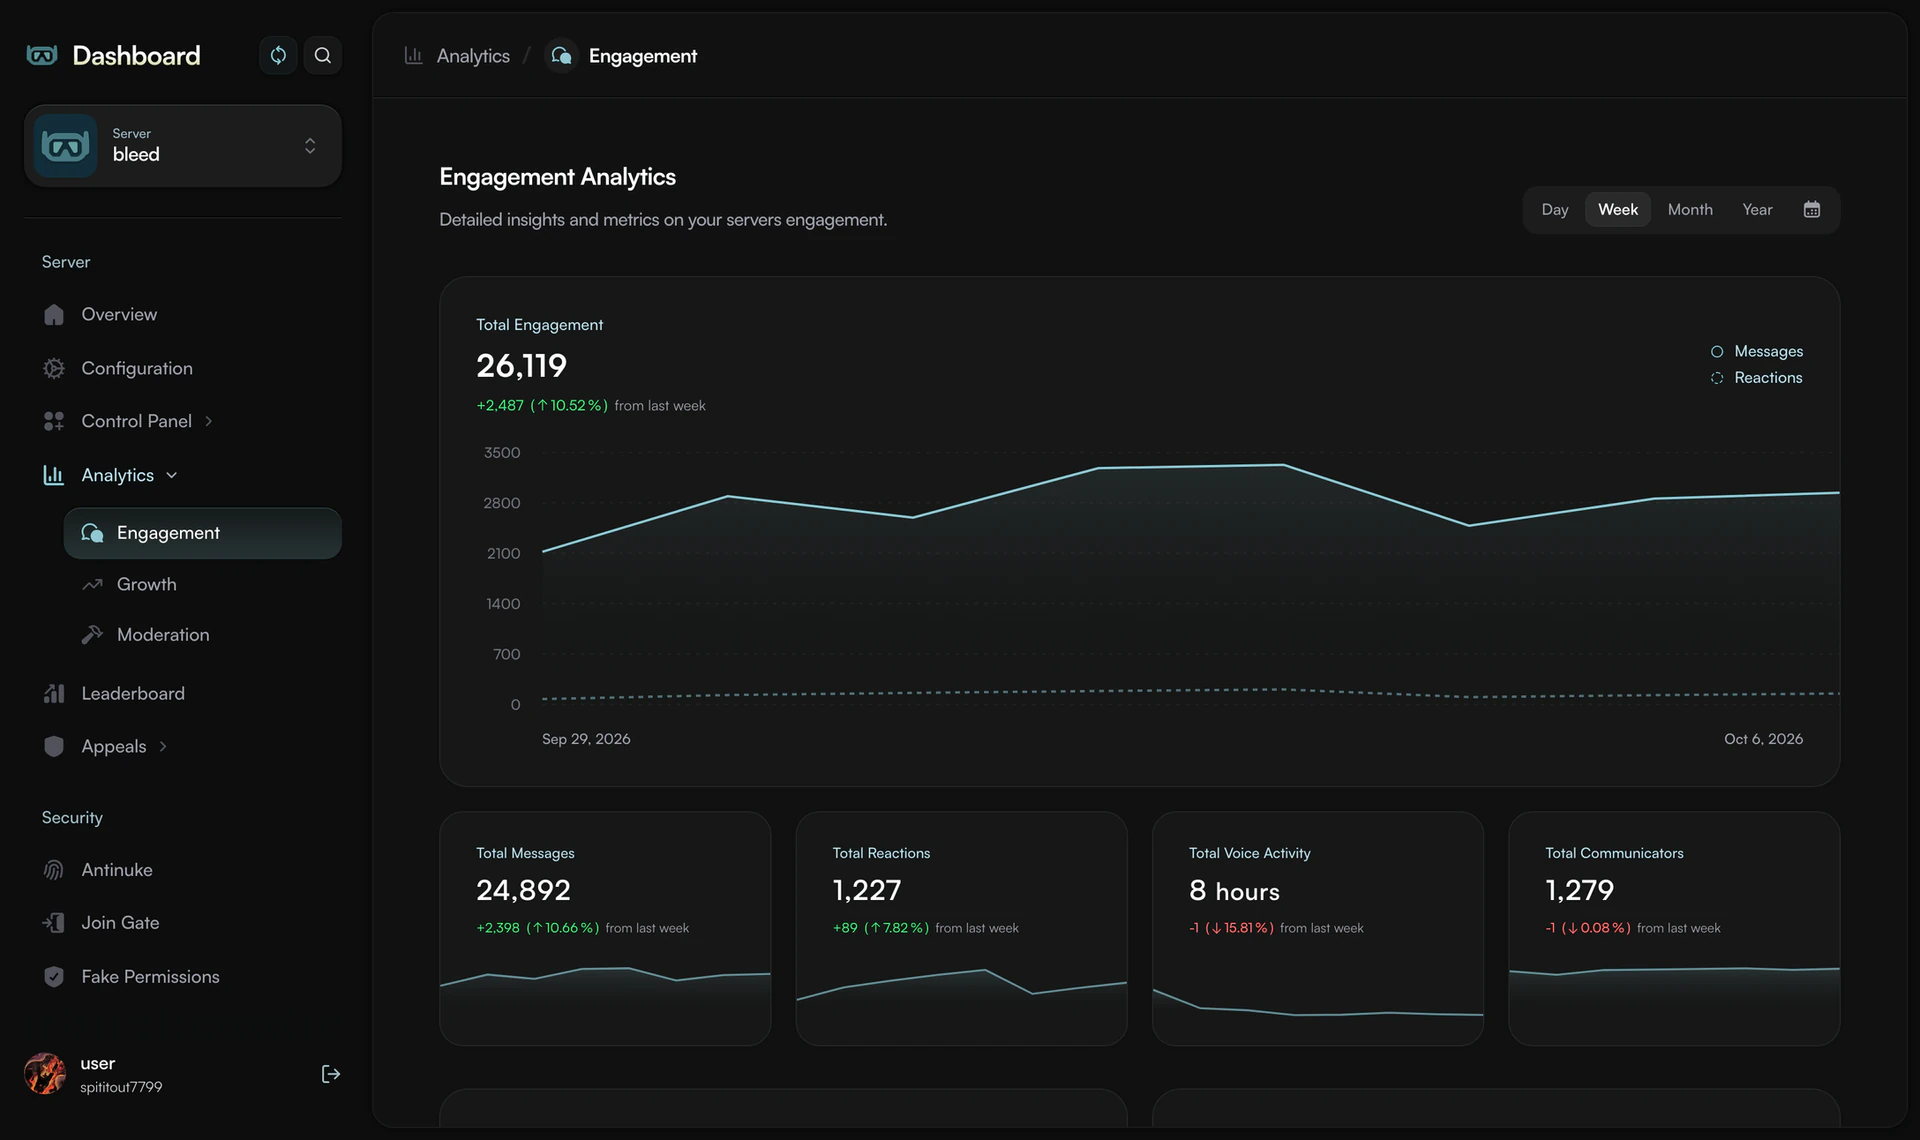Open the Antinuke security page
1920x1140 pixels.
point(117,870)
